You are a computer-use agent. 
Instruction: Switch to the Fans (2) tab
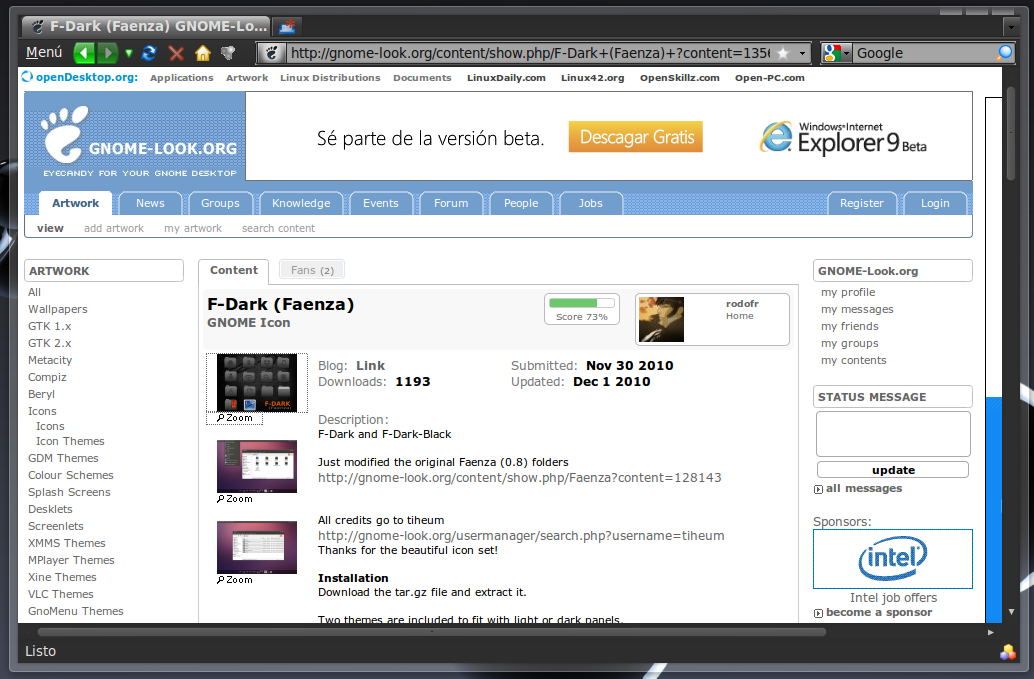click(312, 270)
